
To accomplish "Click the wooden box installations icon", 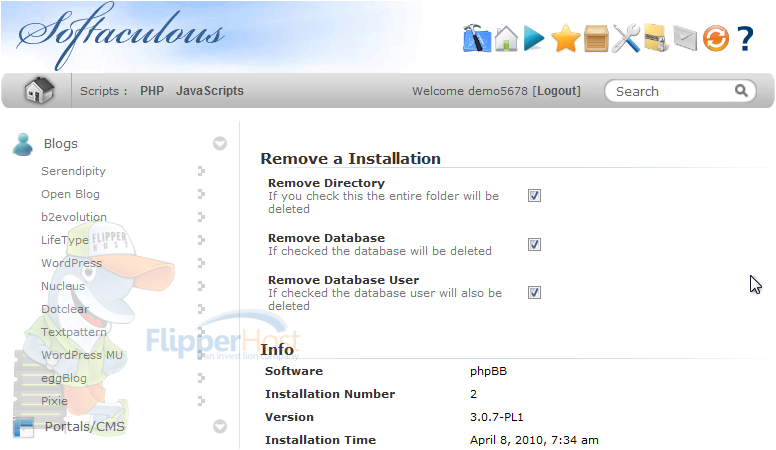I will [596, 39].
